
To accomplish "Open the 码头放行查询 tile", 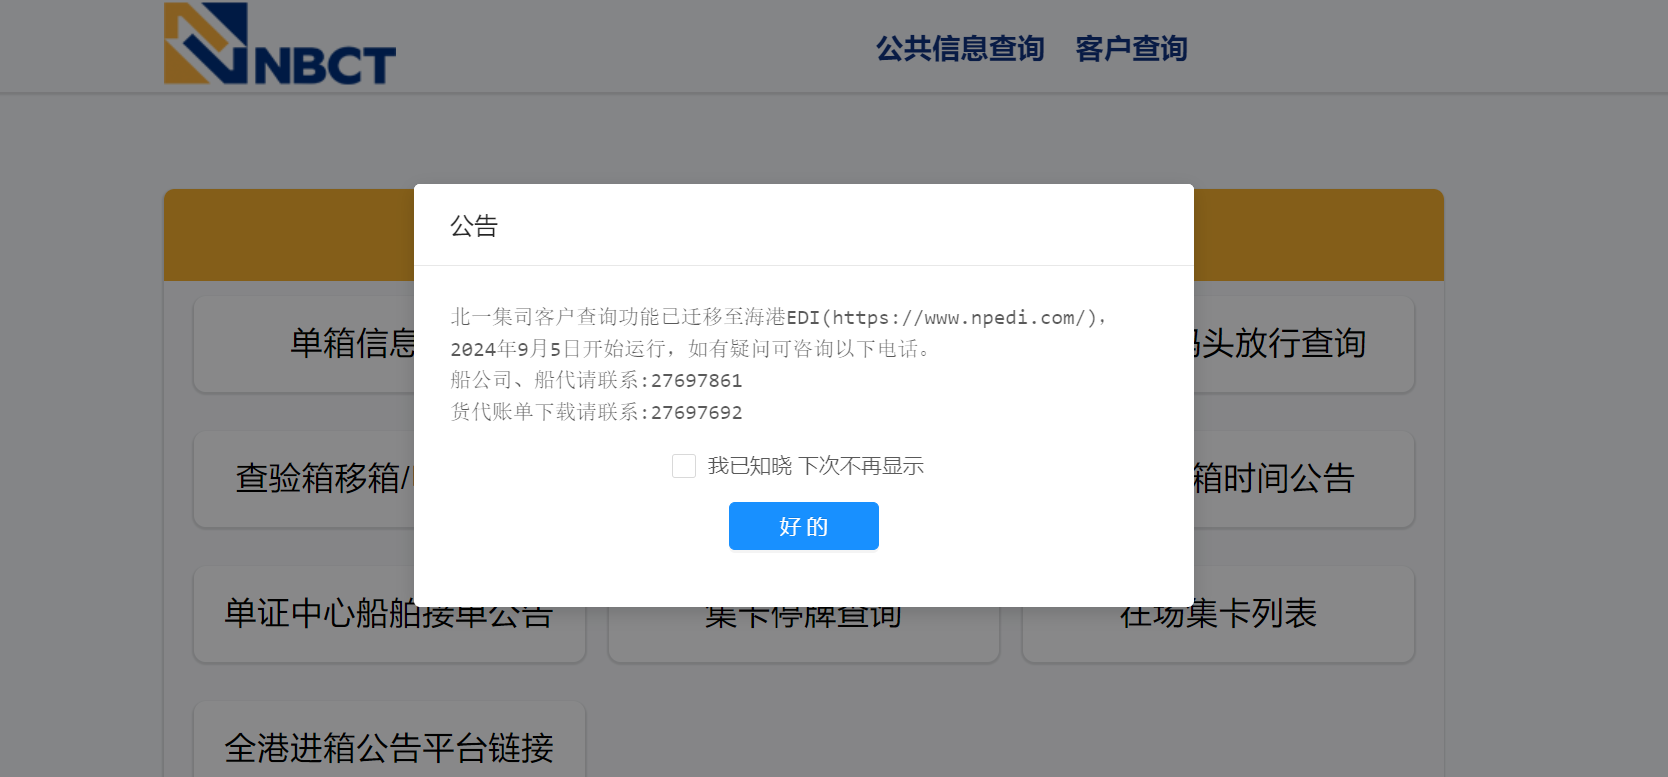I will point(1300,344).
